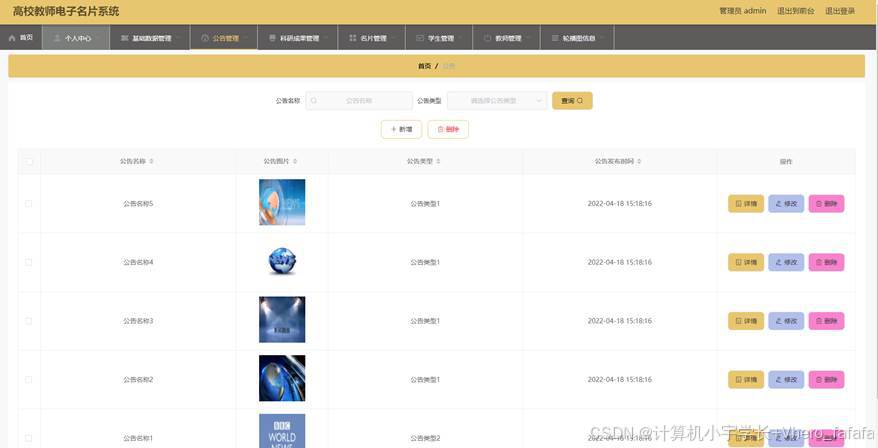Click the 公告名称3 name cell
The image size is (878, 448).
point(138,321)
